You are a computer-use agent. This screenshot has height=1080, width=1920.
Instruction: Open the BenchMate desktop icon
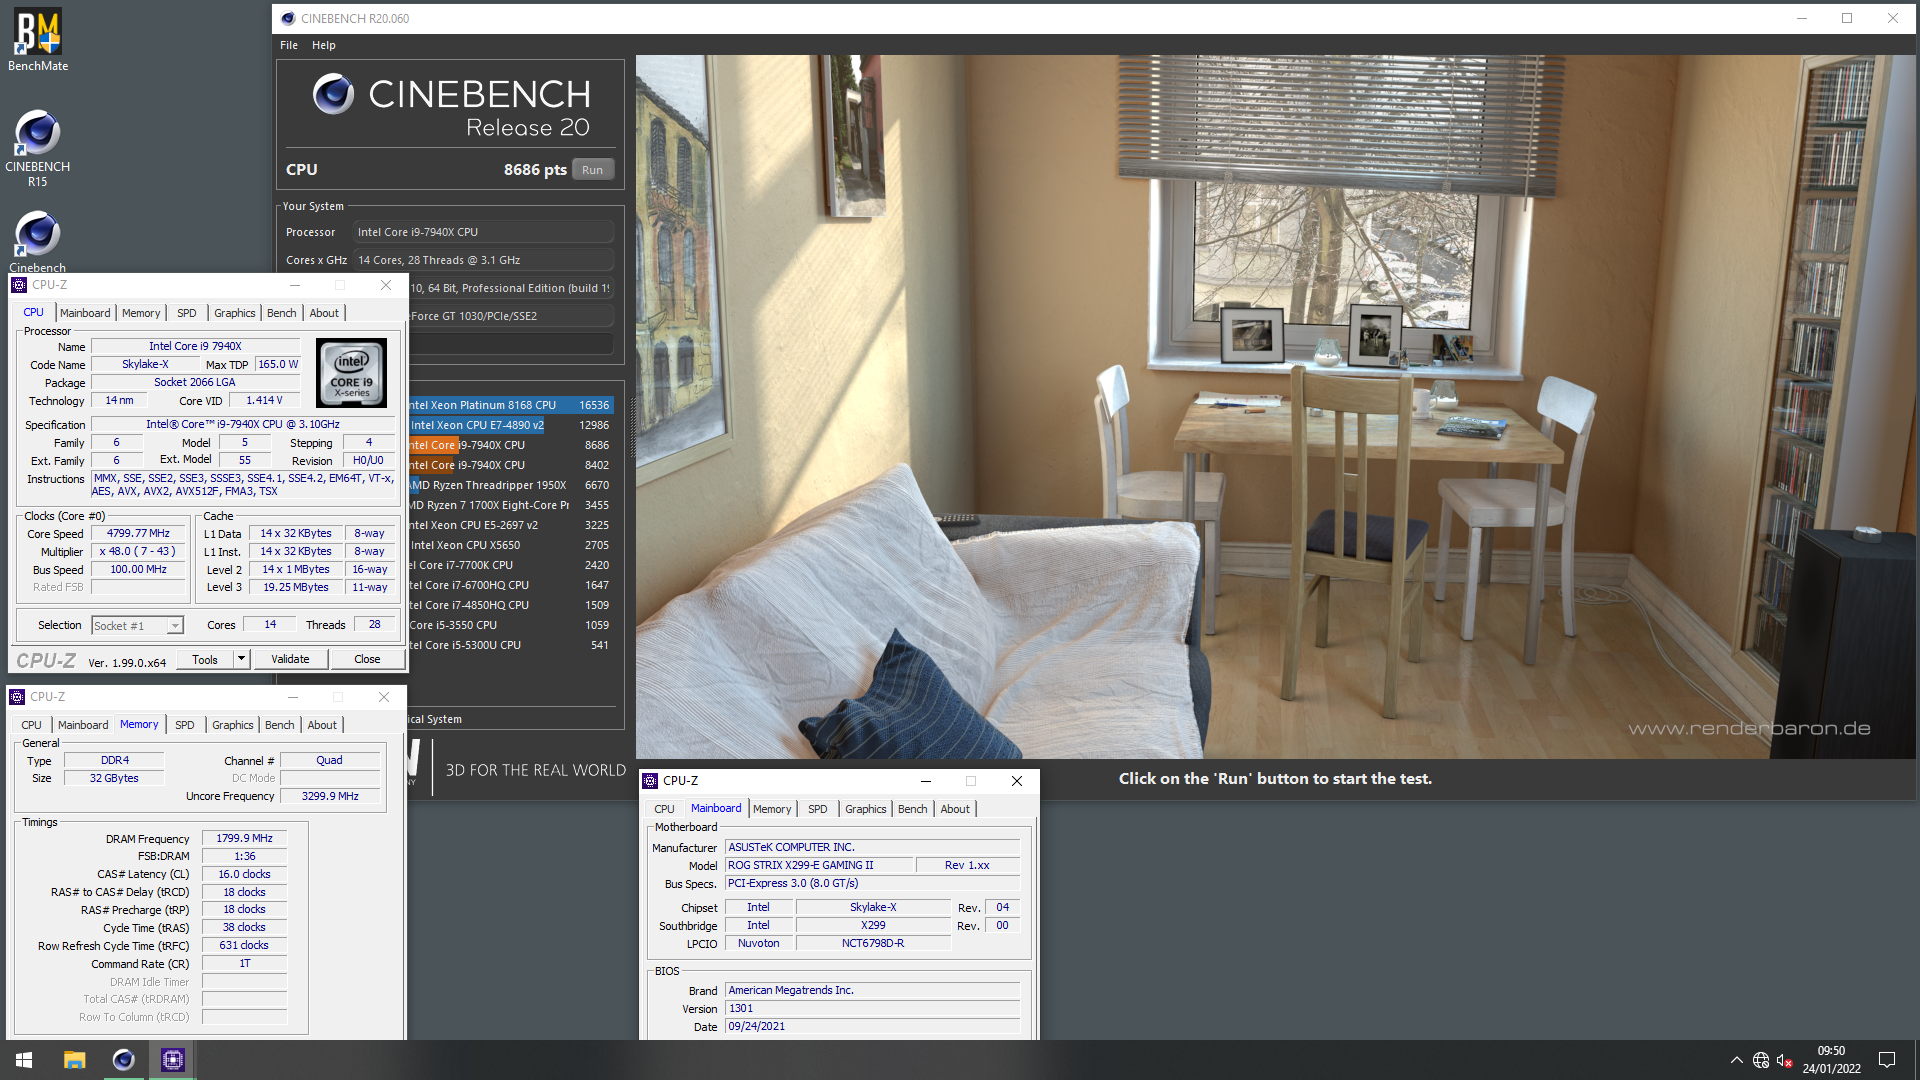(38, 40)
